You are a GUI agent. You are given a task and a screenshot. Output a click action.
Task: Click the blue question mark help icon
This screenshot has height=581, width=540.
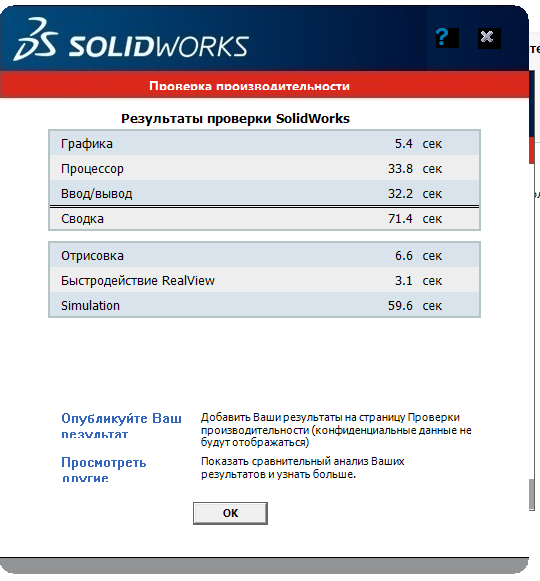pos(447,37)
